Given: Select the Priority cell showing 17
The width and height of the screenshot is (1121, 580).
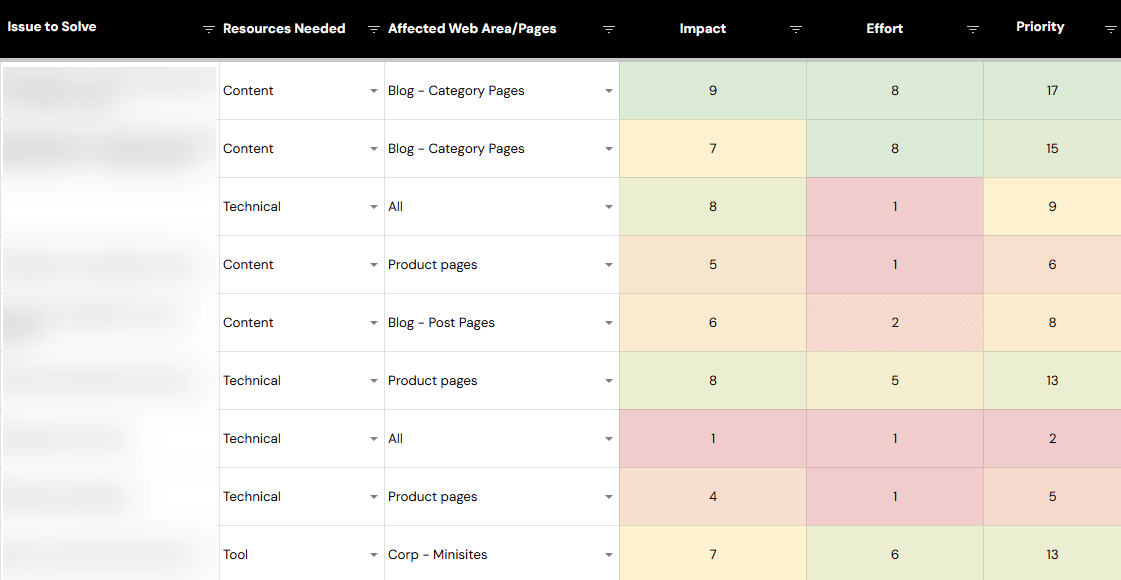Looking at the screenshot, I should [1052, 90].
